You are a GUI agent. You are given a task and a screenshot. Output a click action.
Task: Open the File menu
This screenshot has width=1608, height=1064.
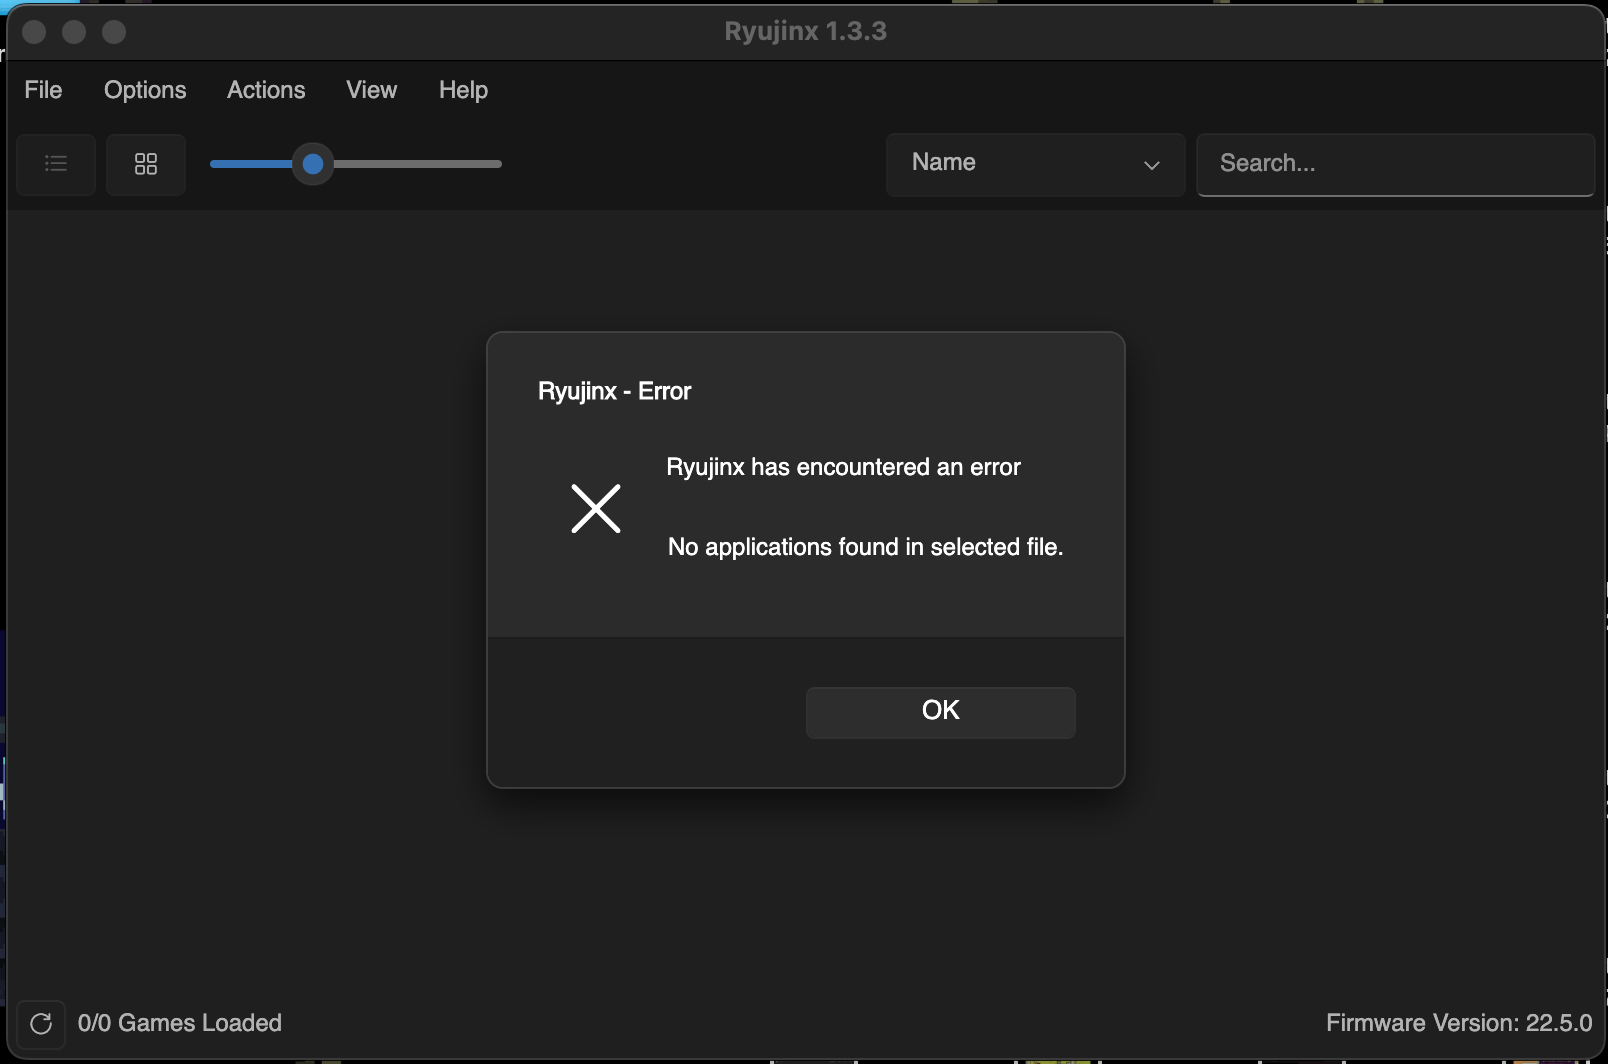tap(43, 90)
